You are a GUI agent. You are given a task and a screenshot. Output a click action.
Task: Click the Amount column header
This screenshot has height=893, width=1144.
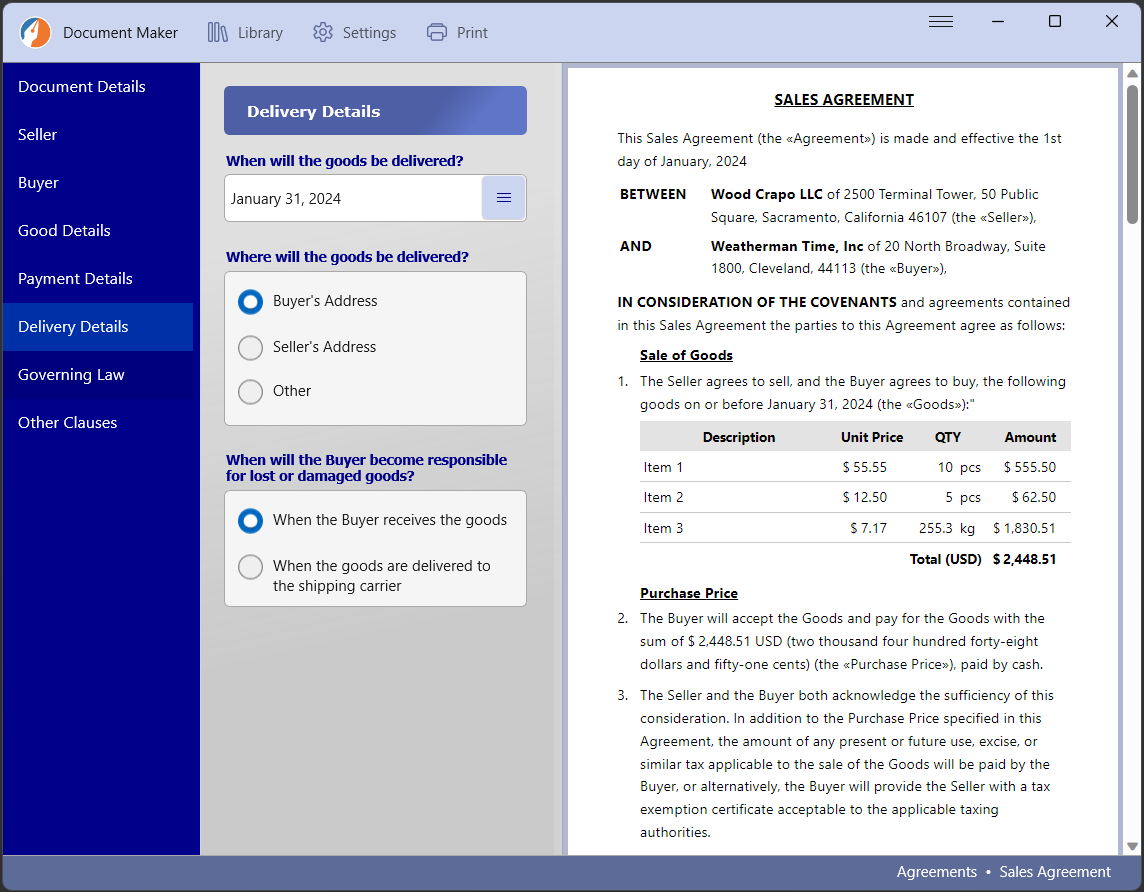(1029, 437)
